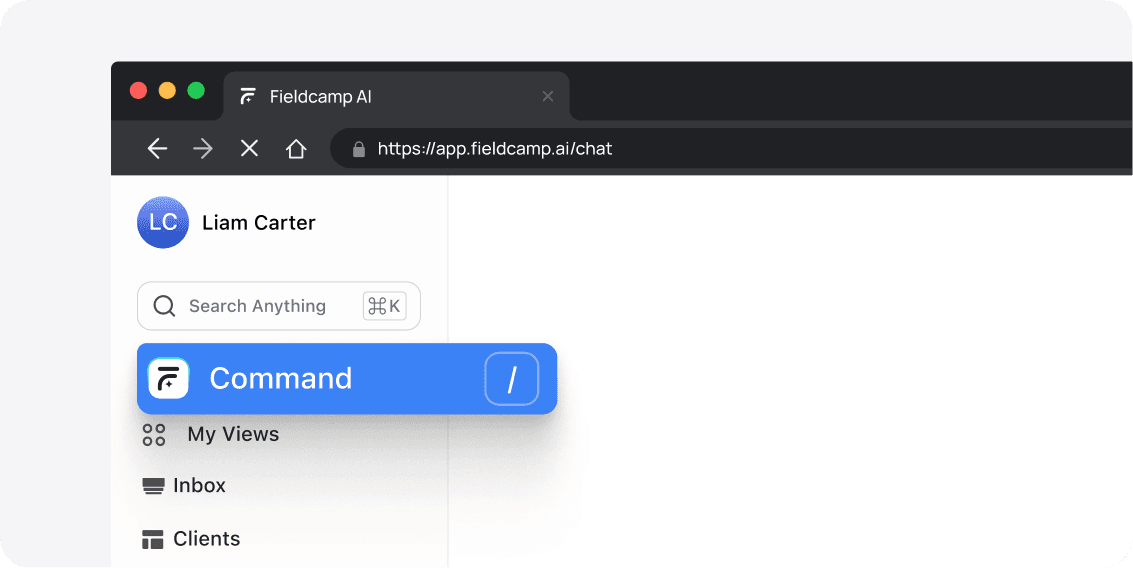The image size is (1133, 568).
Task: Go to the browser home page
Action: point(296,149)
